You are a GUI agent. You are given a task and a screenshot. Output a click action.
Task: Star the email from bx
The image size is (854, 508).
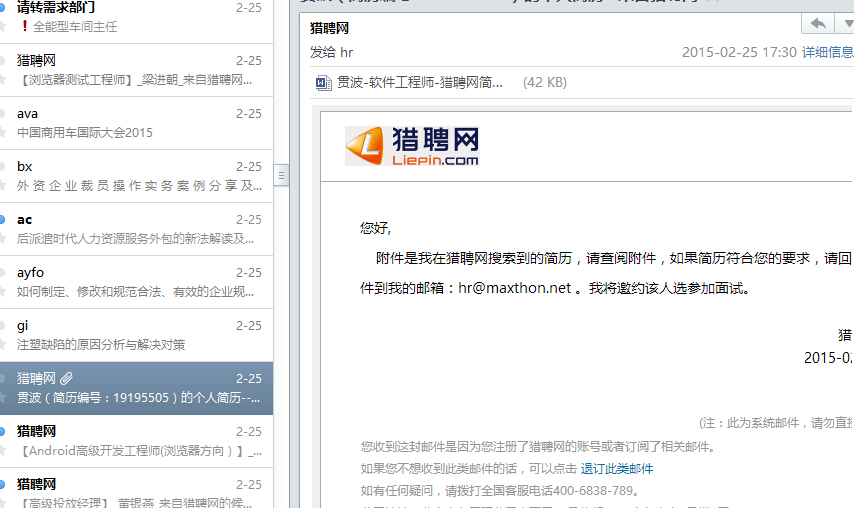point(2,185)
